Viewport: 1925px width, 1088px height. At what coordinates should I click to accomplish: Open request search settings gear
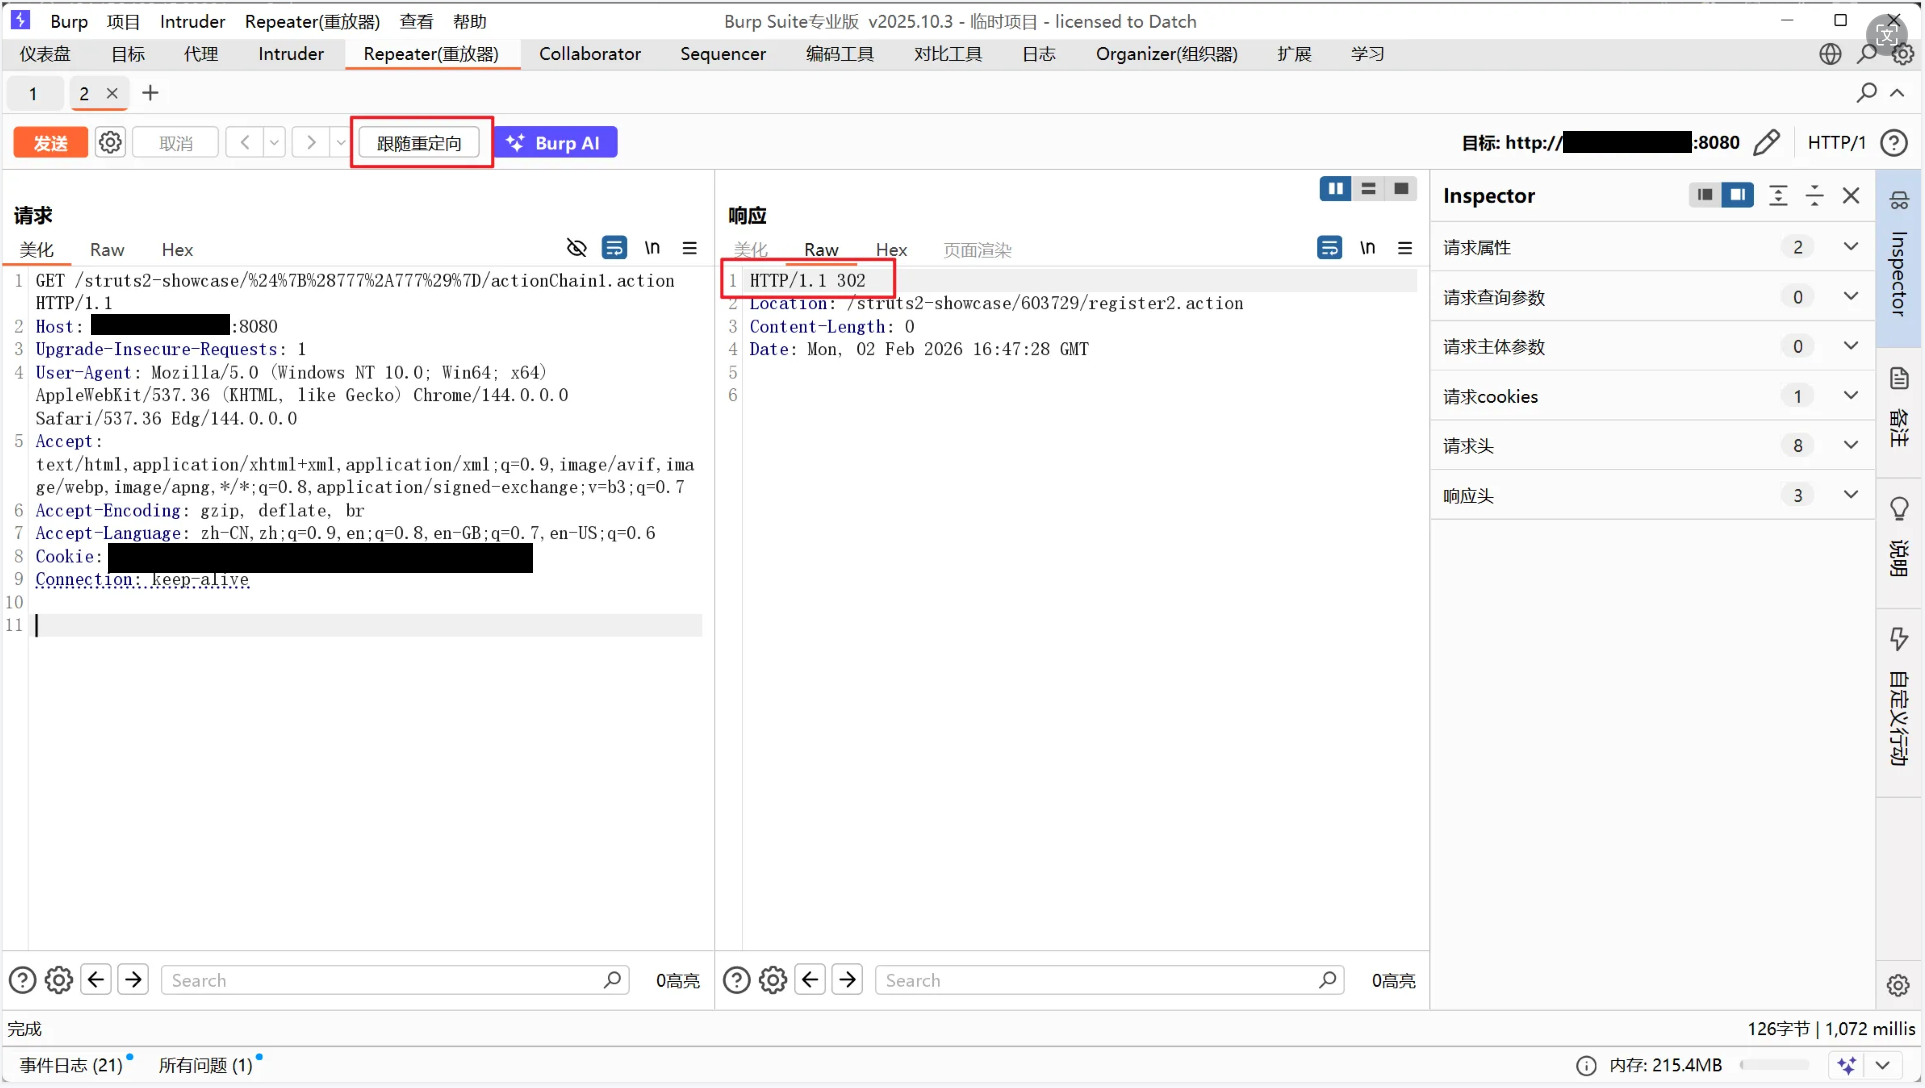click(59, 980)
